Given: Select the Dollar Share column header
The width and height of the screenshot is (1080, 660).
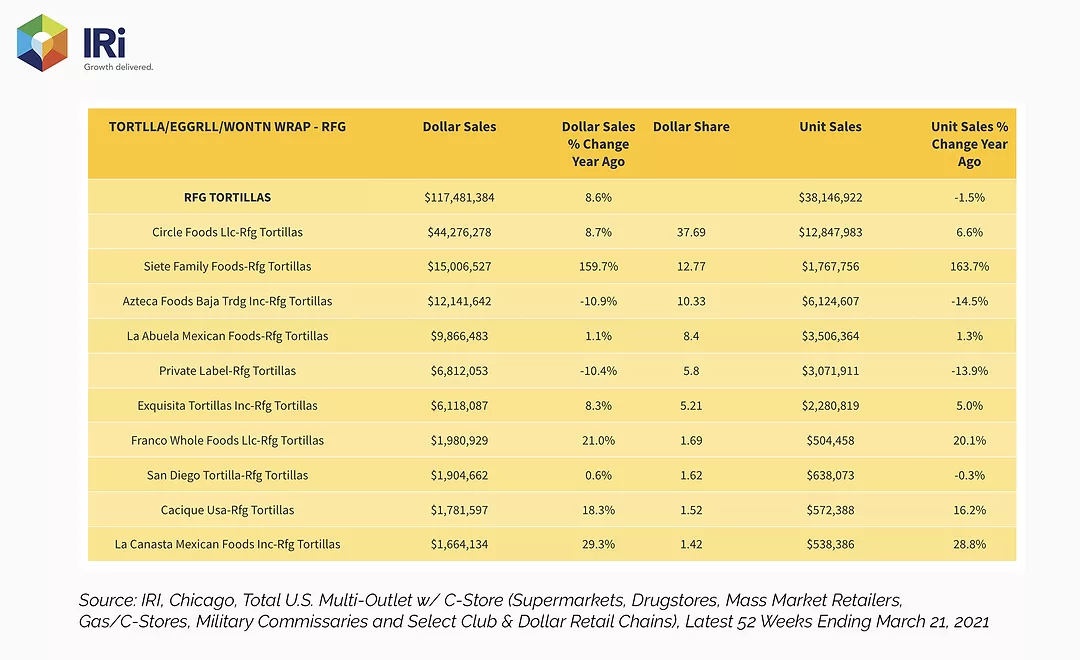Looking at the screenshot, I should (x=691, y=127).
